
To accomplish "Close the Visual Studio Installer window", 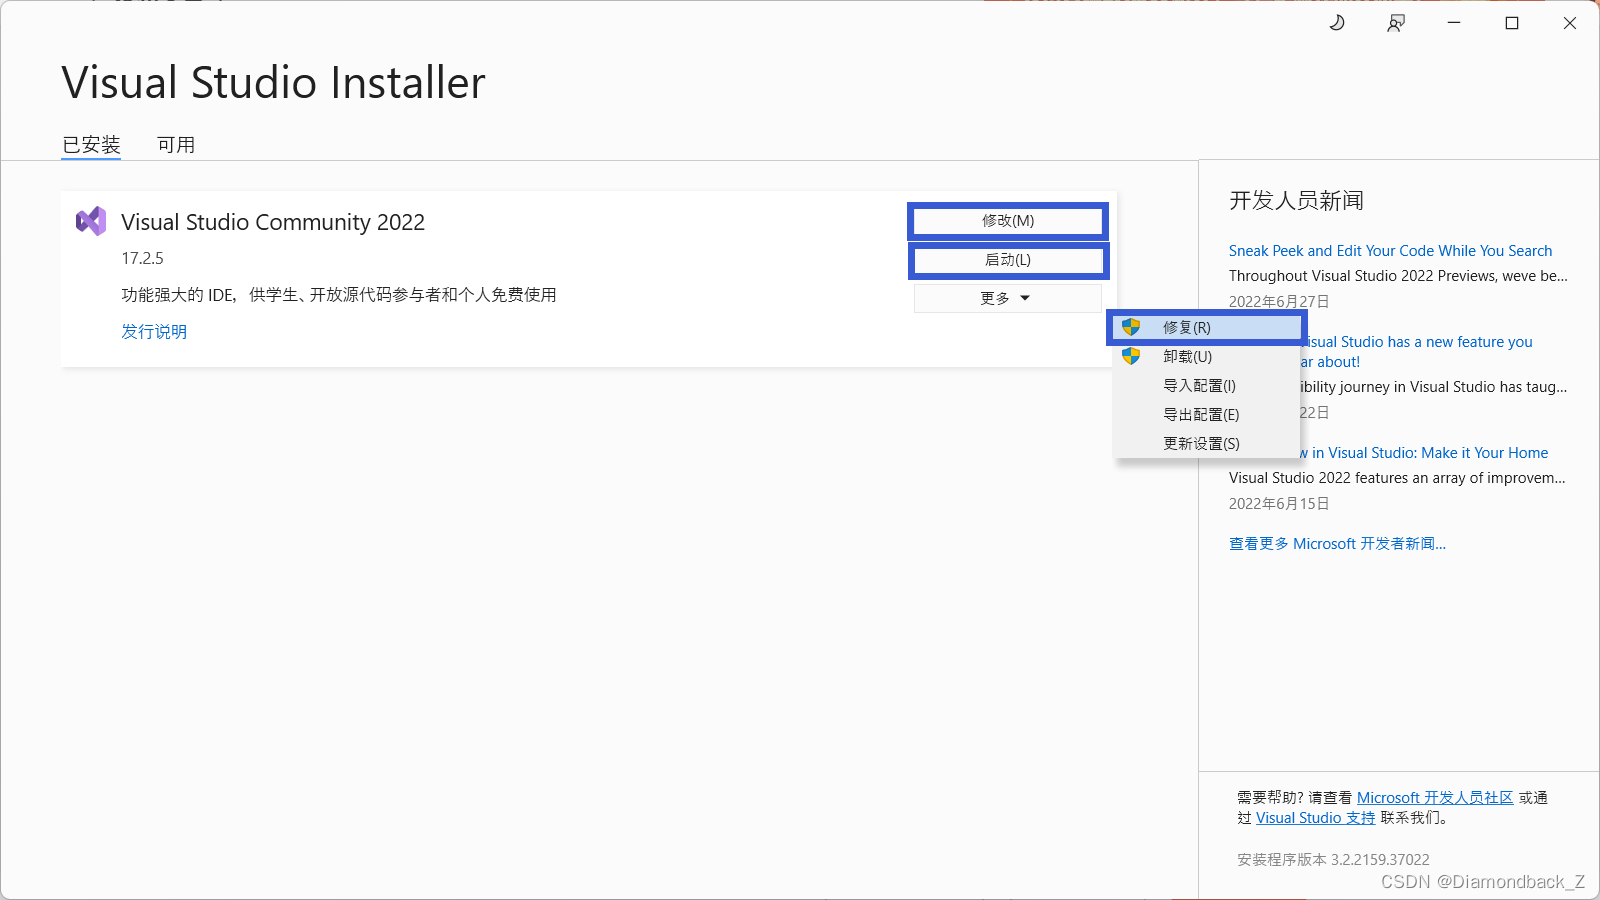I will click(x=1570, y=23).
